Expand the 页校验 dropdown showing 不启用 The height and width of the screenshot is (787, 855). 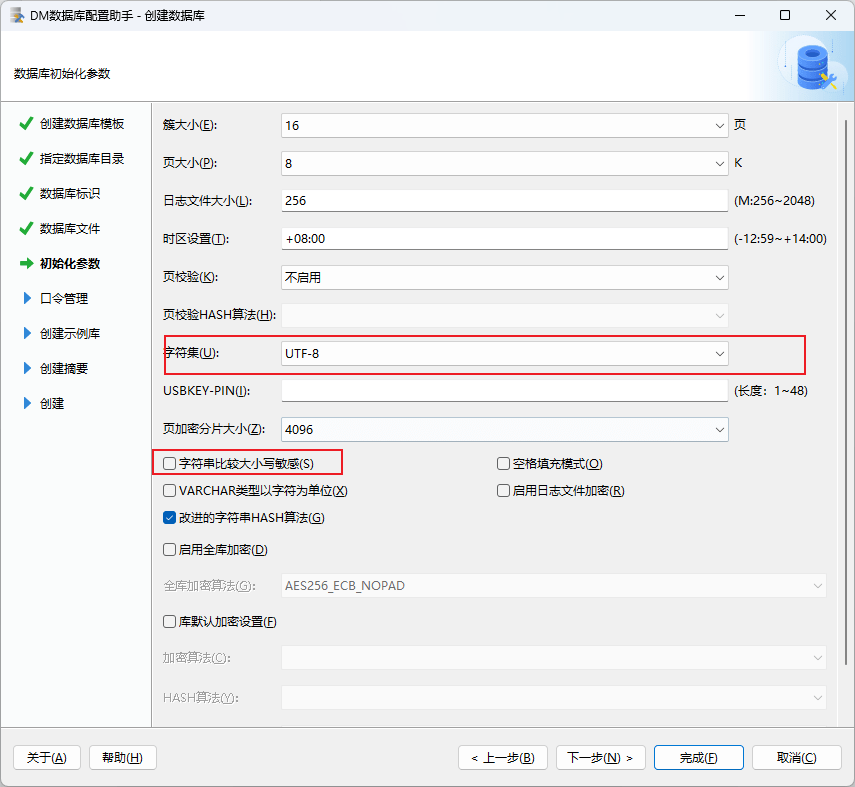[x=504, y=278]
